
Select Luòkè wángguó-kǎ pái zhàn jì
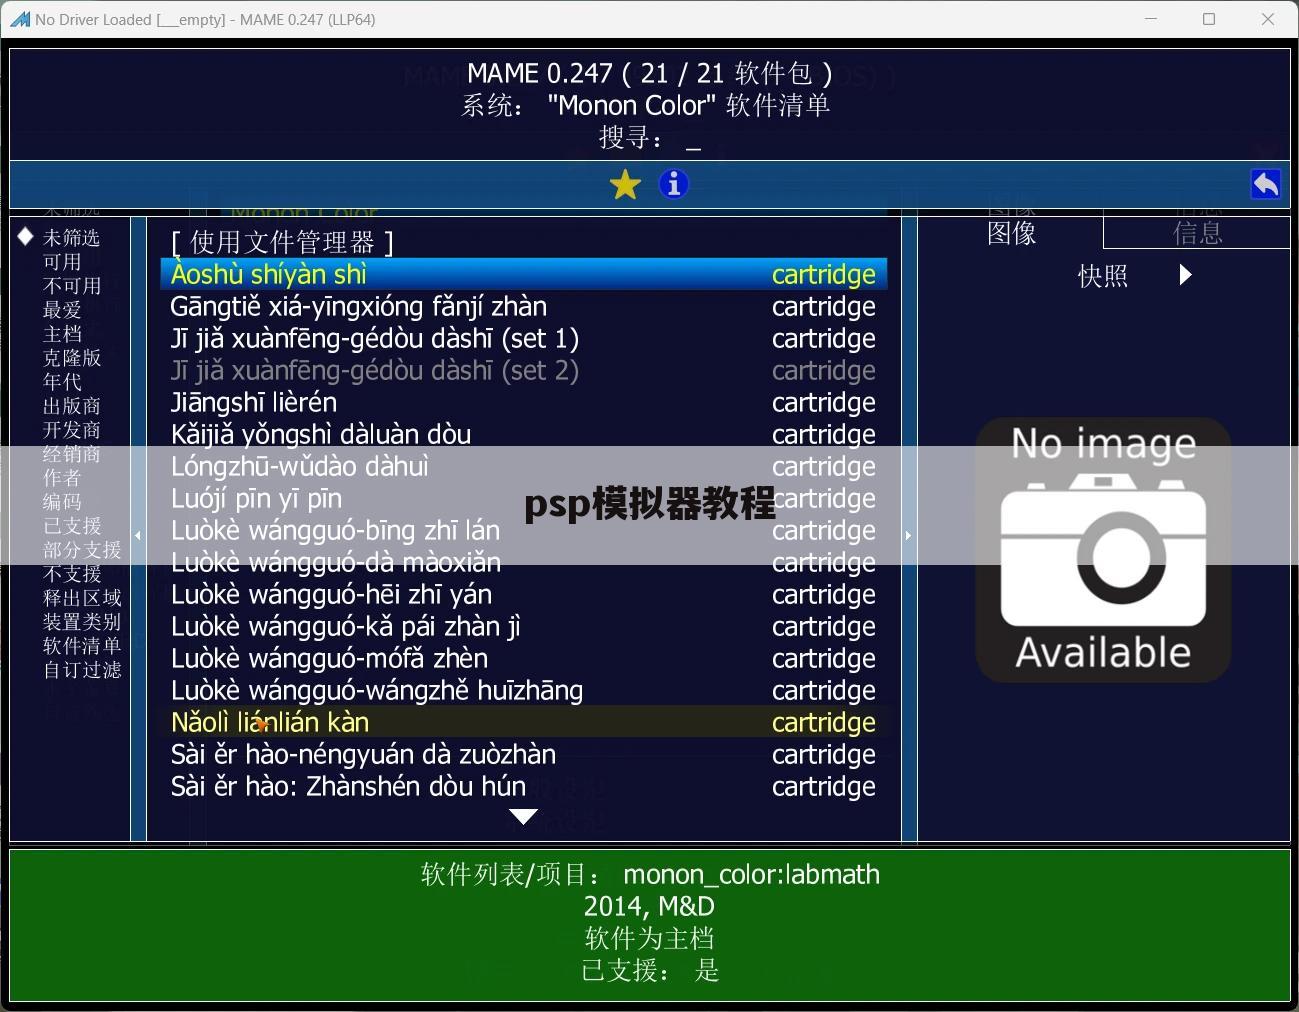click(x=523, y=626)
